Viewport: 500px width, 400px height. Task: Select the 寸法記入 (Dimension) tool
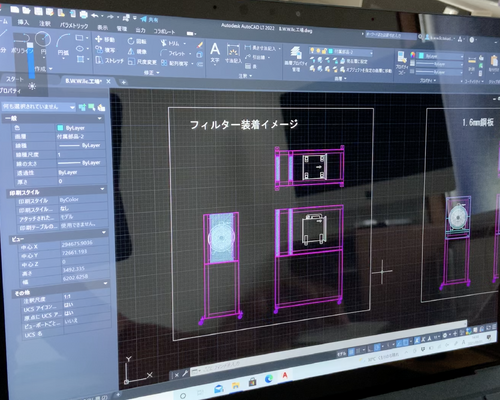[x=233, y=54]
